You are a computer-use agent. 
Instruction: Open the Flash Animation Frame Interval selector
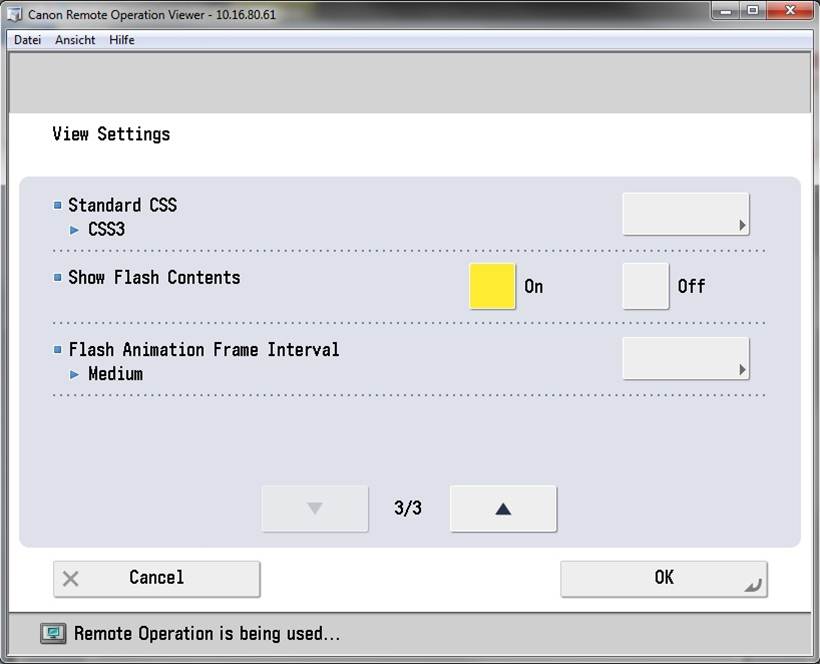685,358
